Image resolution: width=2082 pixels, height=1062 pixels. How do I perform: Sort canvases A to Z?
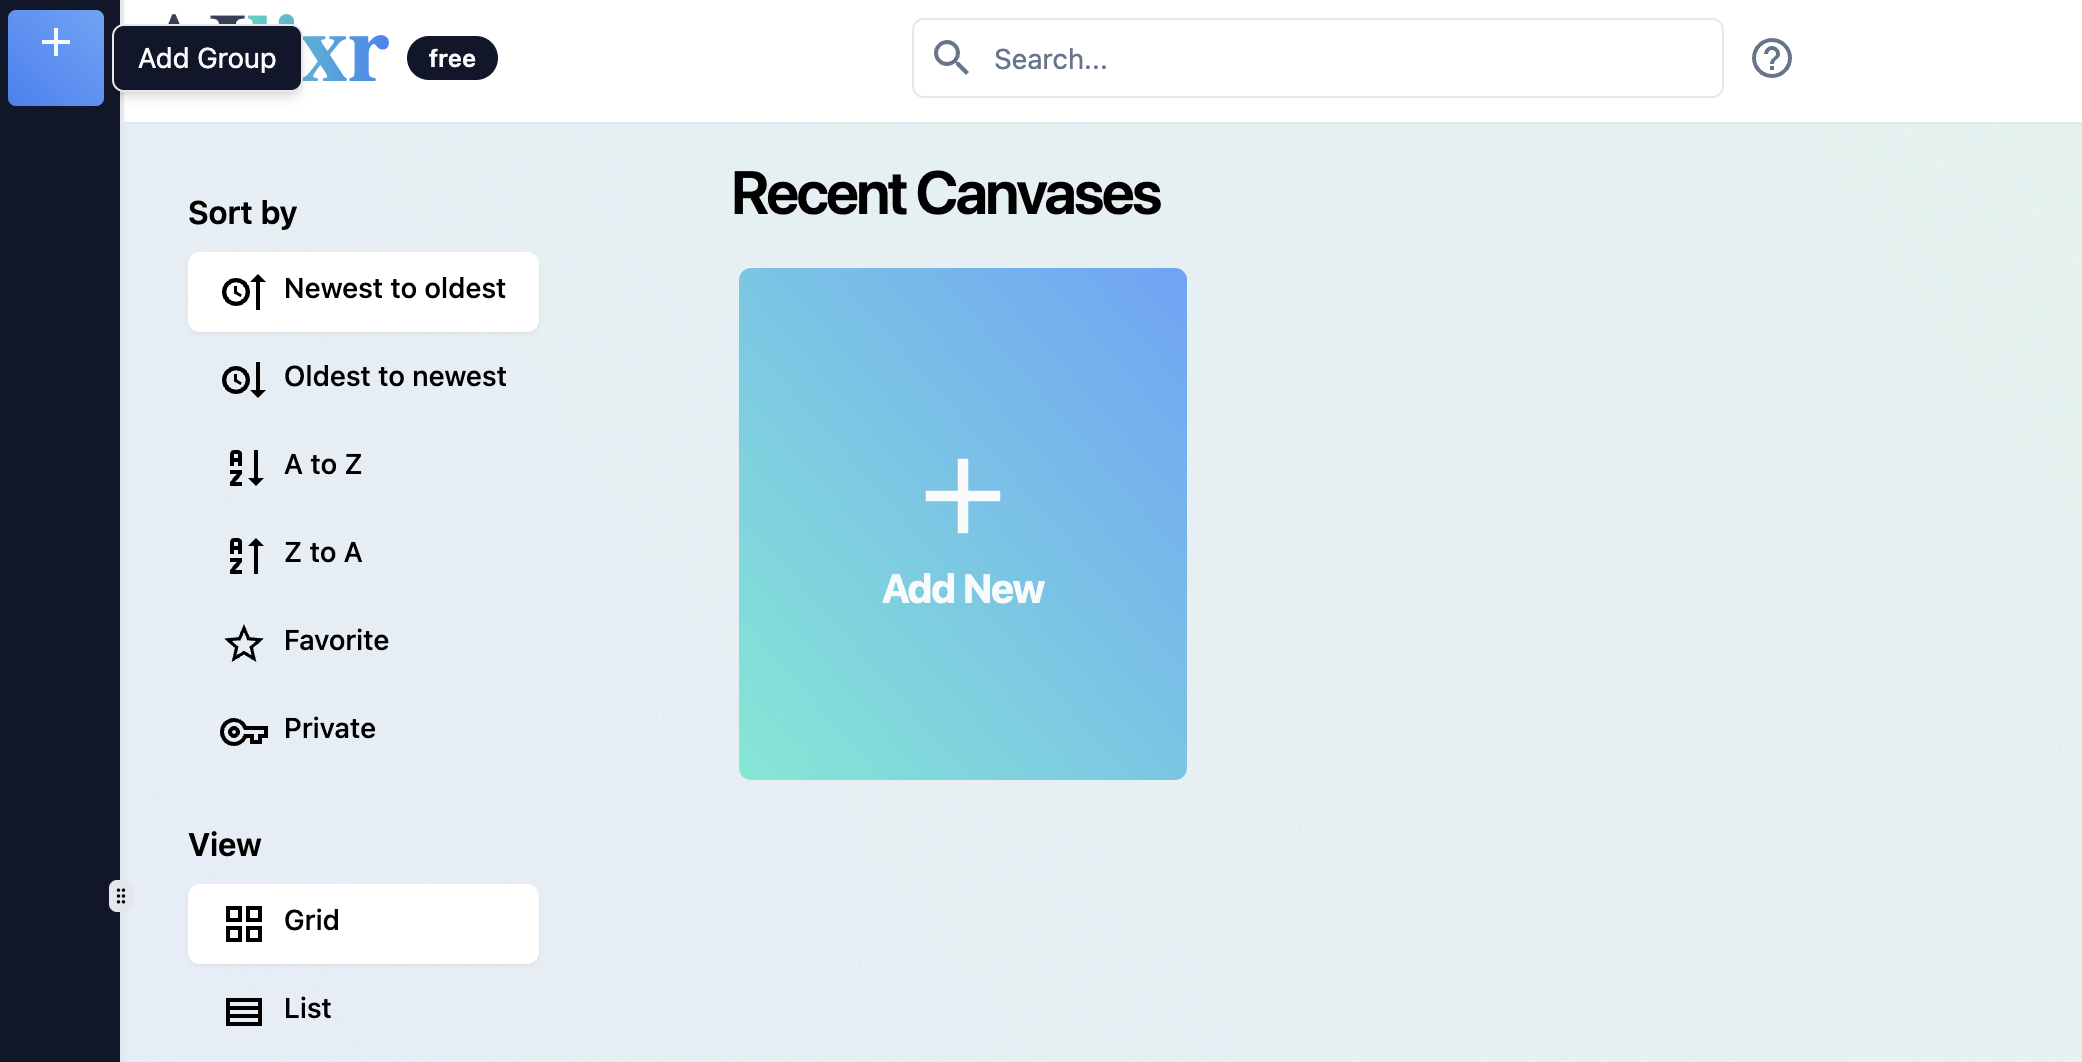(x=322, y=465)
